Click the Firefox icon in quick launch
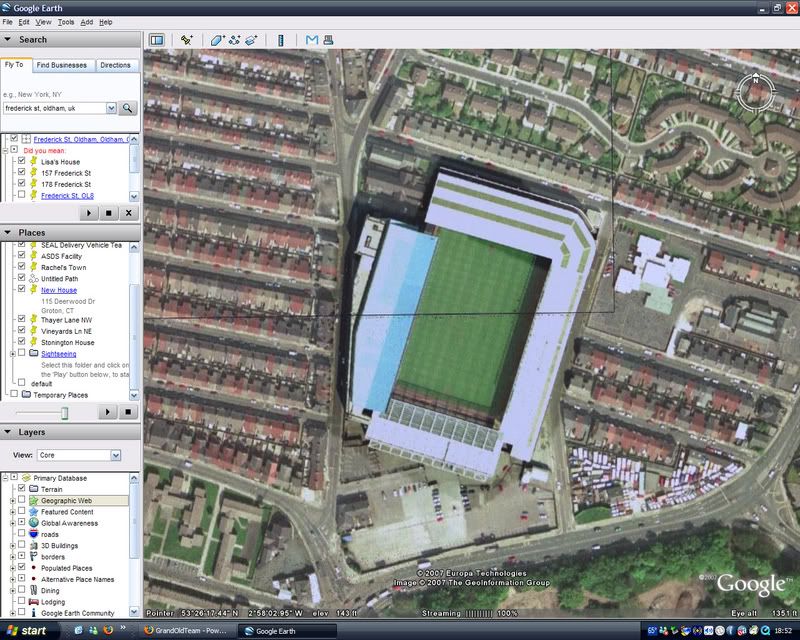The image size is (800, 640). point(108,630)
